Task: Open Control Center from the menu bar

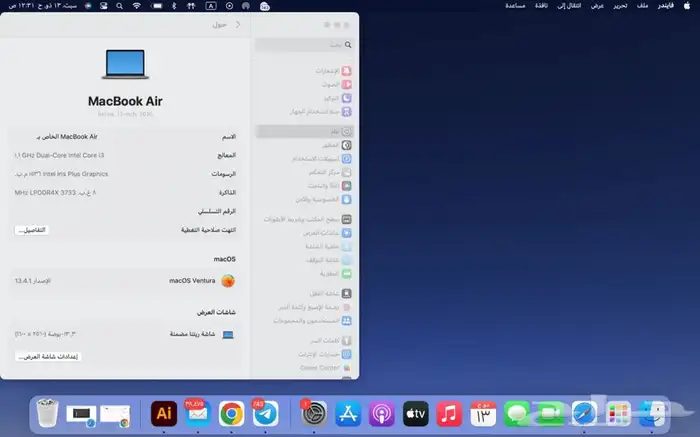Action: (104, 6)
